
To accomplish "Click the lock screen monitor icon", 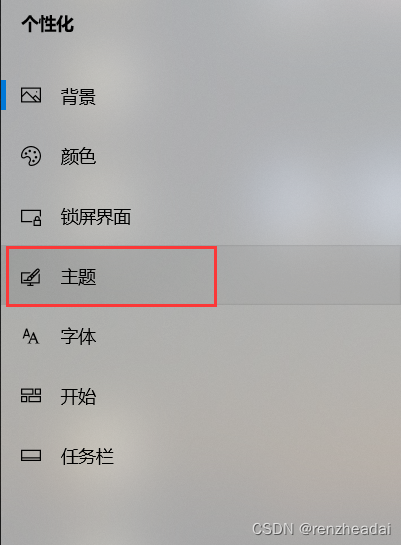I will 31,217.
